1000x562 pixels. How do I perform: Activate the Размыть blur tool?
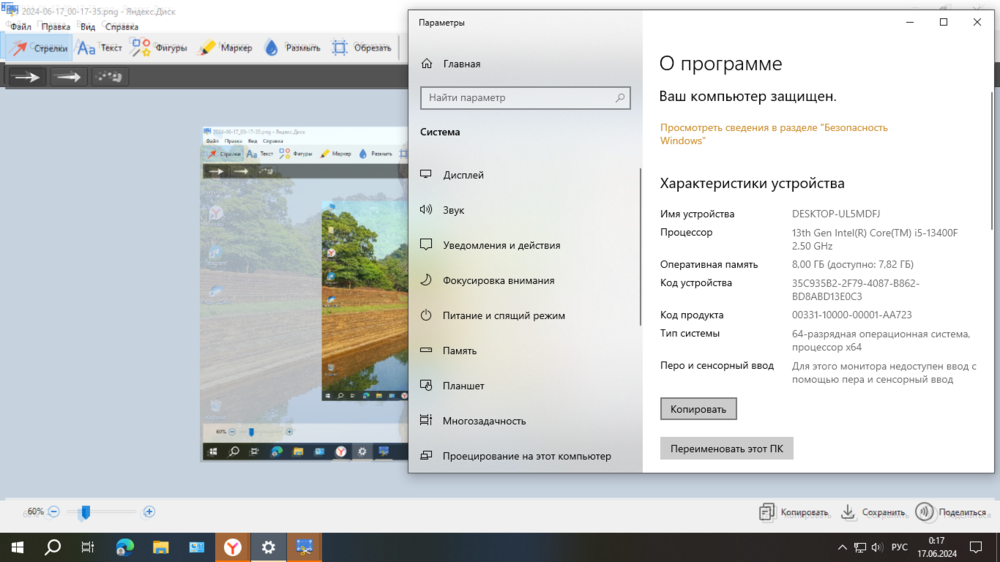click(292, 48)
